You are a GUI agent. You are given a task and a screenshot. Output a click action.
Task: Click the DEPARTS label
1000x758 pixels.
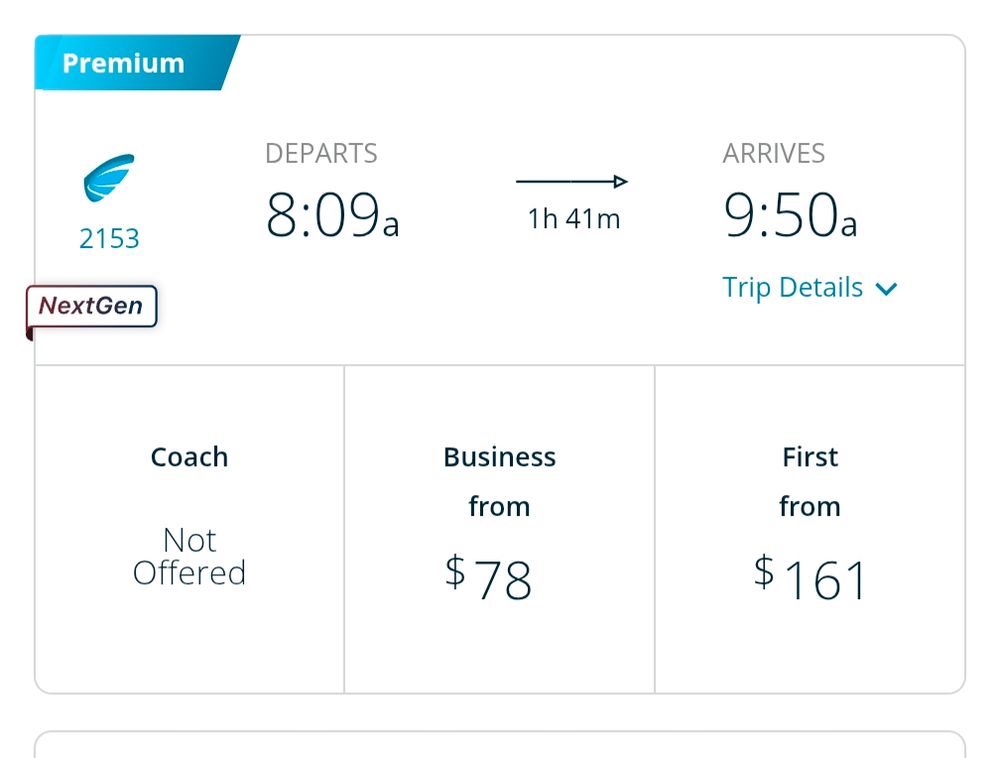[x=321, y=154]
